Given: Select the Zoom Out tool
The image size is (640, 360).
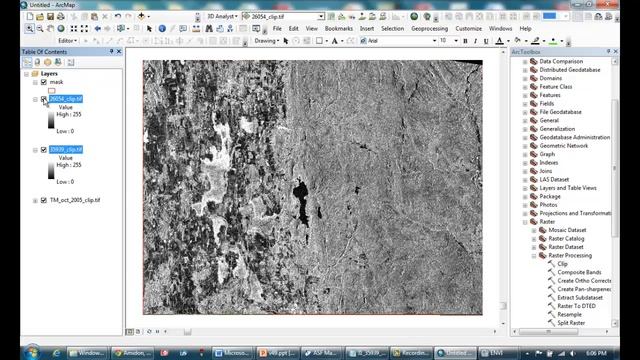Looking at the screenshot, I should pyautogui.click(x=40, y=29).
